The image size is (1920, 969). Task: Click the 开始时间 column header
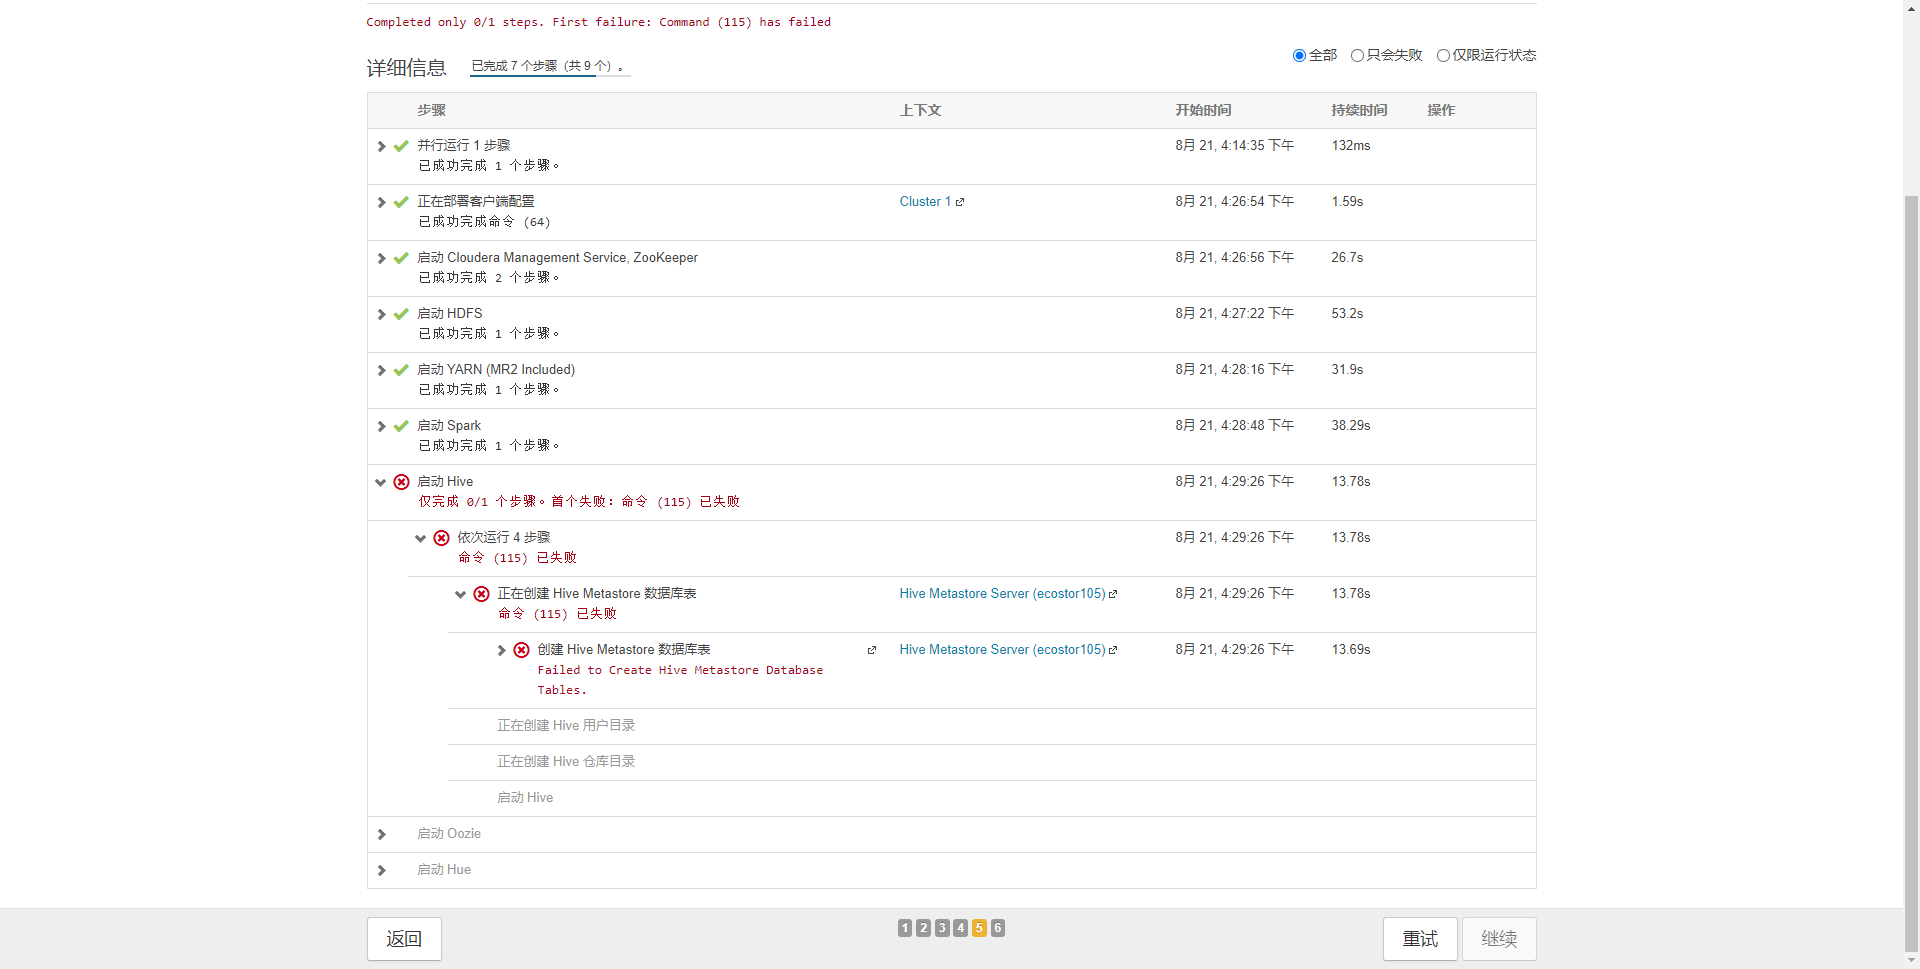coord(1203,110)
